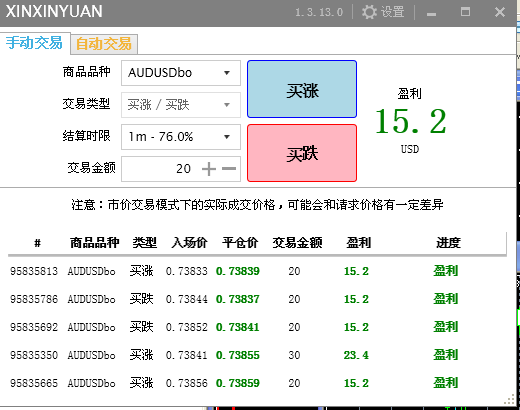Sort table by 盈利 column header
The height and width of the screenshot is (410, 520).
359,242
